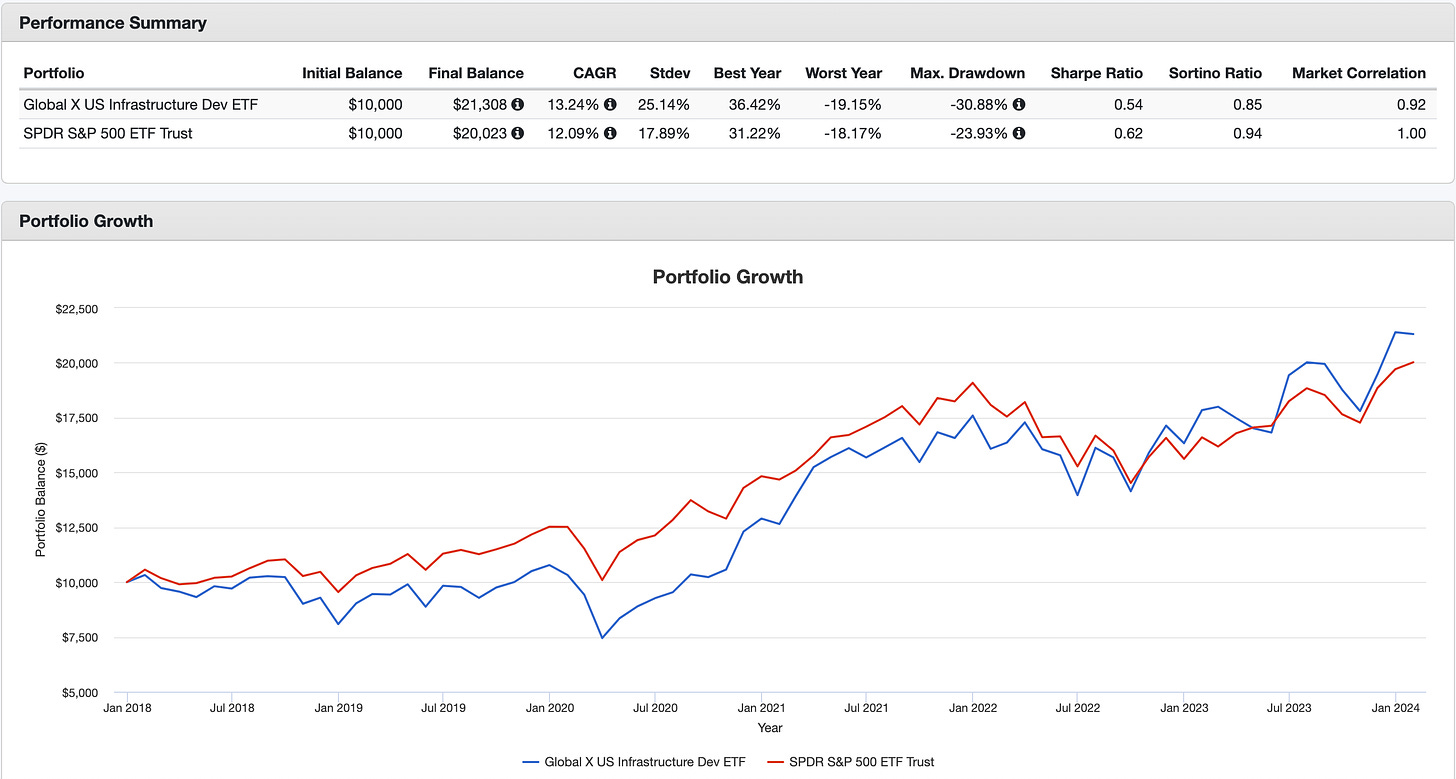1456x779 pixels.
Task: Click the 17.89% Stdev value
Action: 664,133
